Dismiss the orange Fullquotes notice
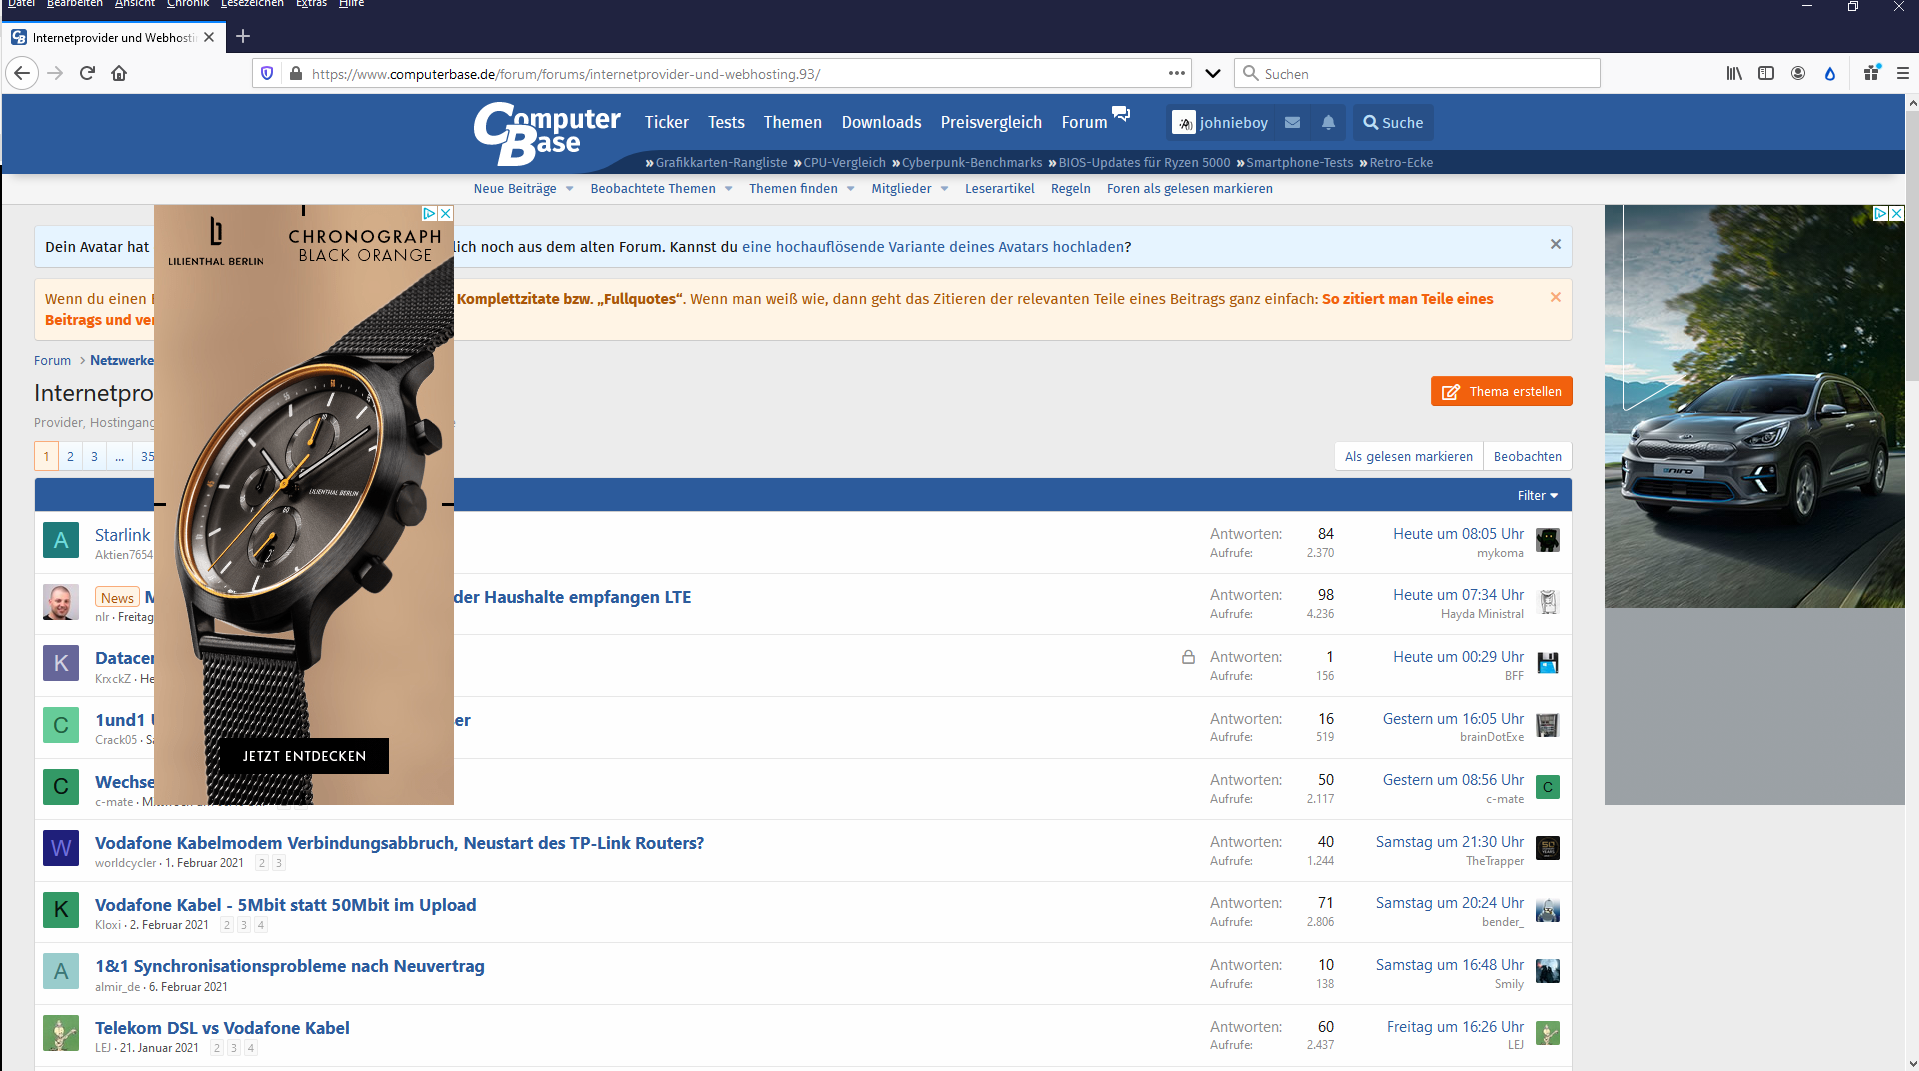 (x=1556, y=297)
